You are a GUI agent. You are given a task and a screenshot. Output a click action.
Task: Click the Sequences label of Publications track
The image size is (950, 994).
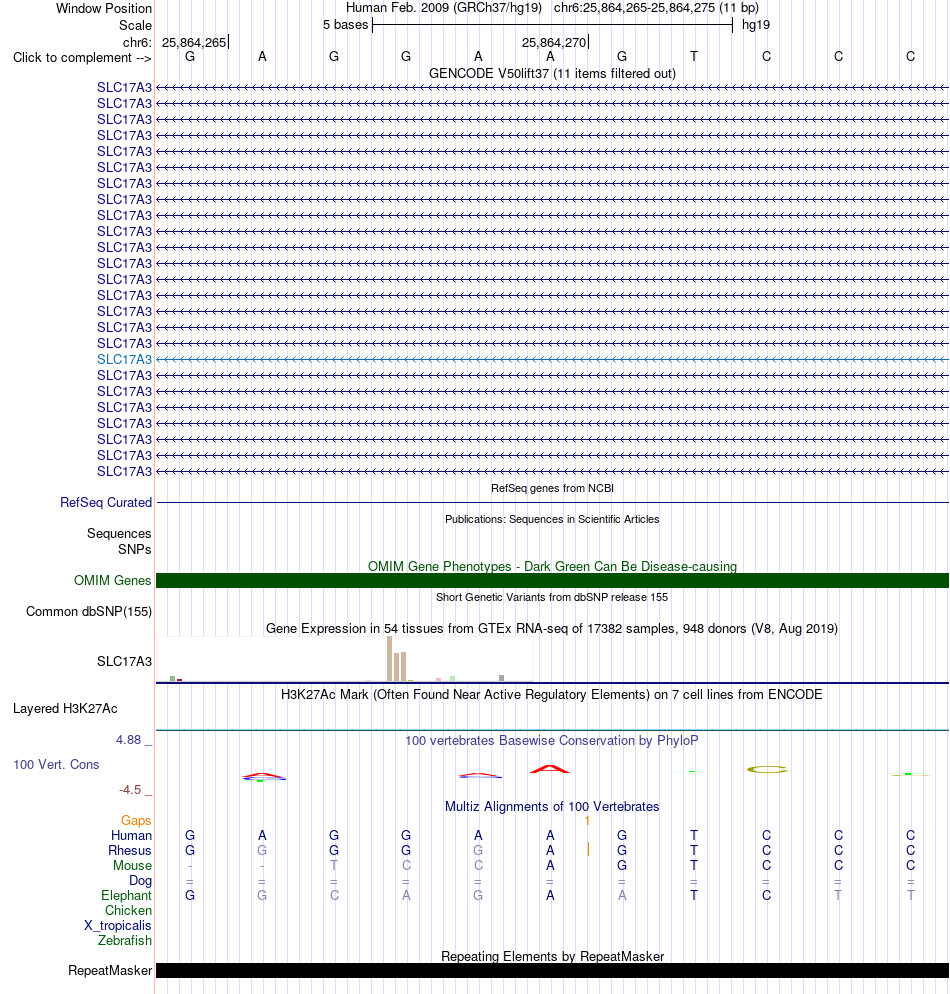coord(119,534)
